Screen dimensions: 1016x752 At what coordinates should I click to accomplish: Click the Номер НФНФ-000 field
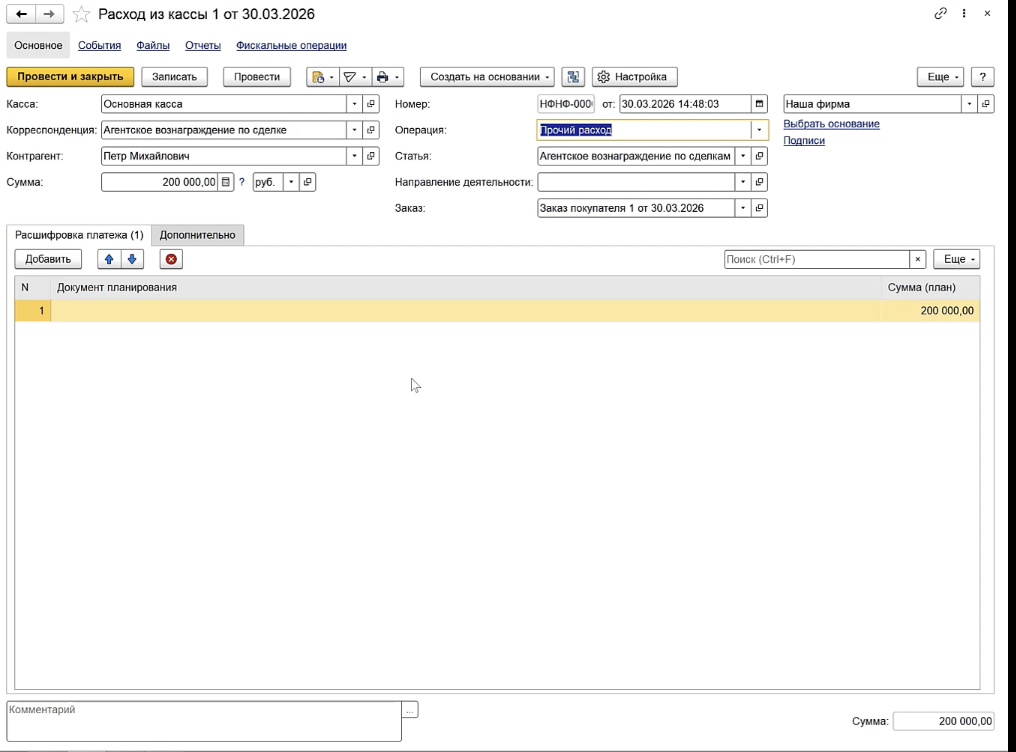(566, 104)
